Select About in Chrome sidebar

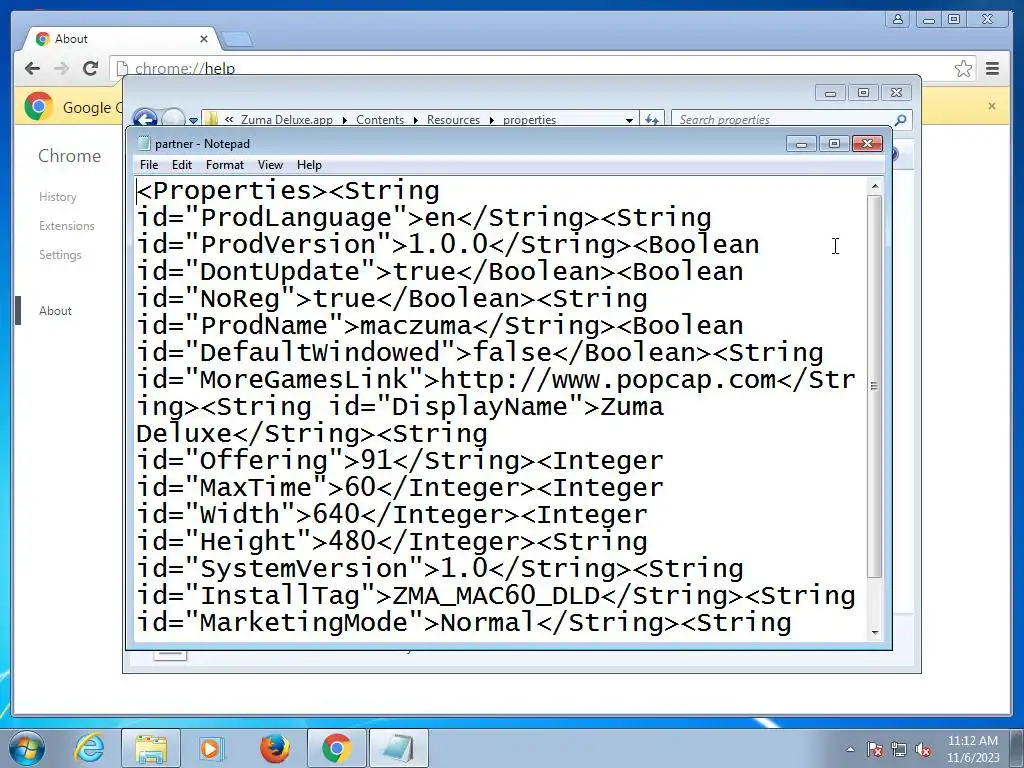click(x=55, y=311)
